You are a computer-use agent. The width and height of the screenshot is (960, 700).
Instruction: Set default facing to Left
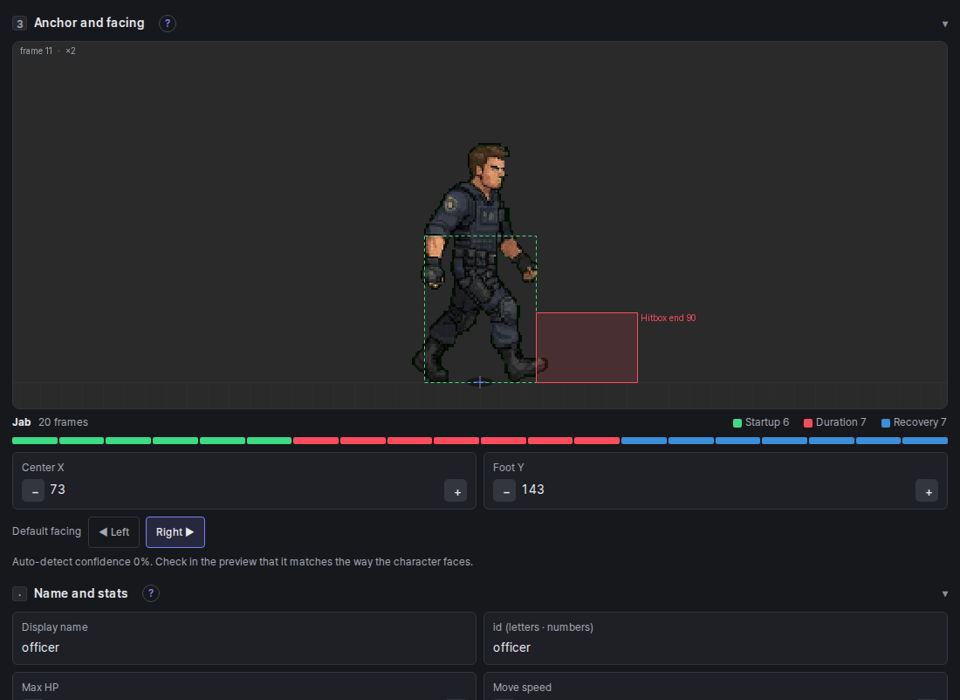[x=114, y=532]
